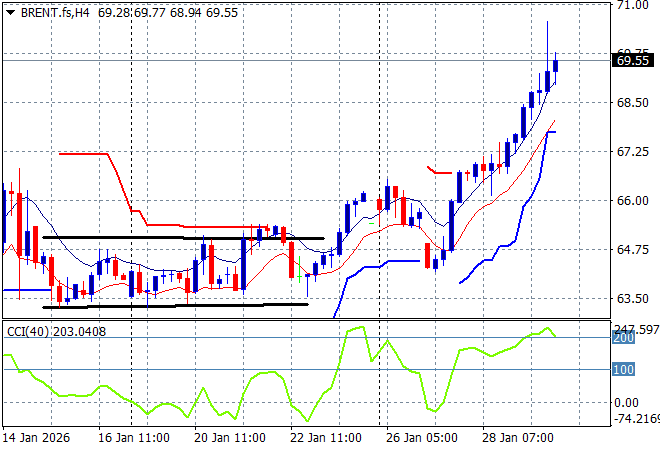Click the 26 Jan 05:00 time label
This screenshot has height=450, width=660.
[422, 438]
